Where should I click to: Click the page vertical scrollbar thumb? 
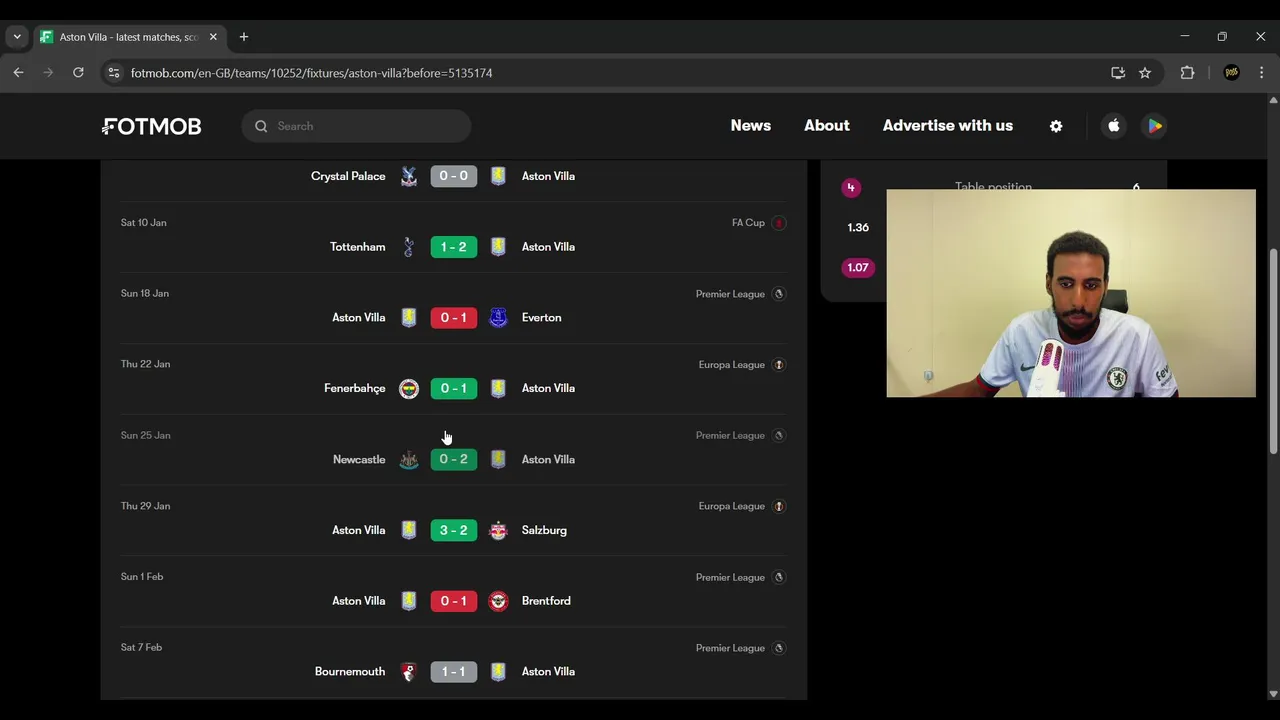pos(1273,350)
